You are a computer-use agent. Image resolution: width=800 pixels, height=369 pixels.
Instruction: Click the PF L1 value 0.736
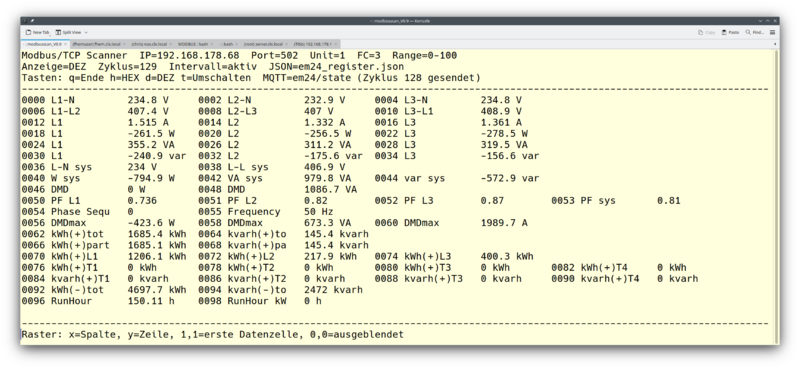coord(142,201)
